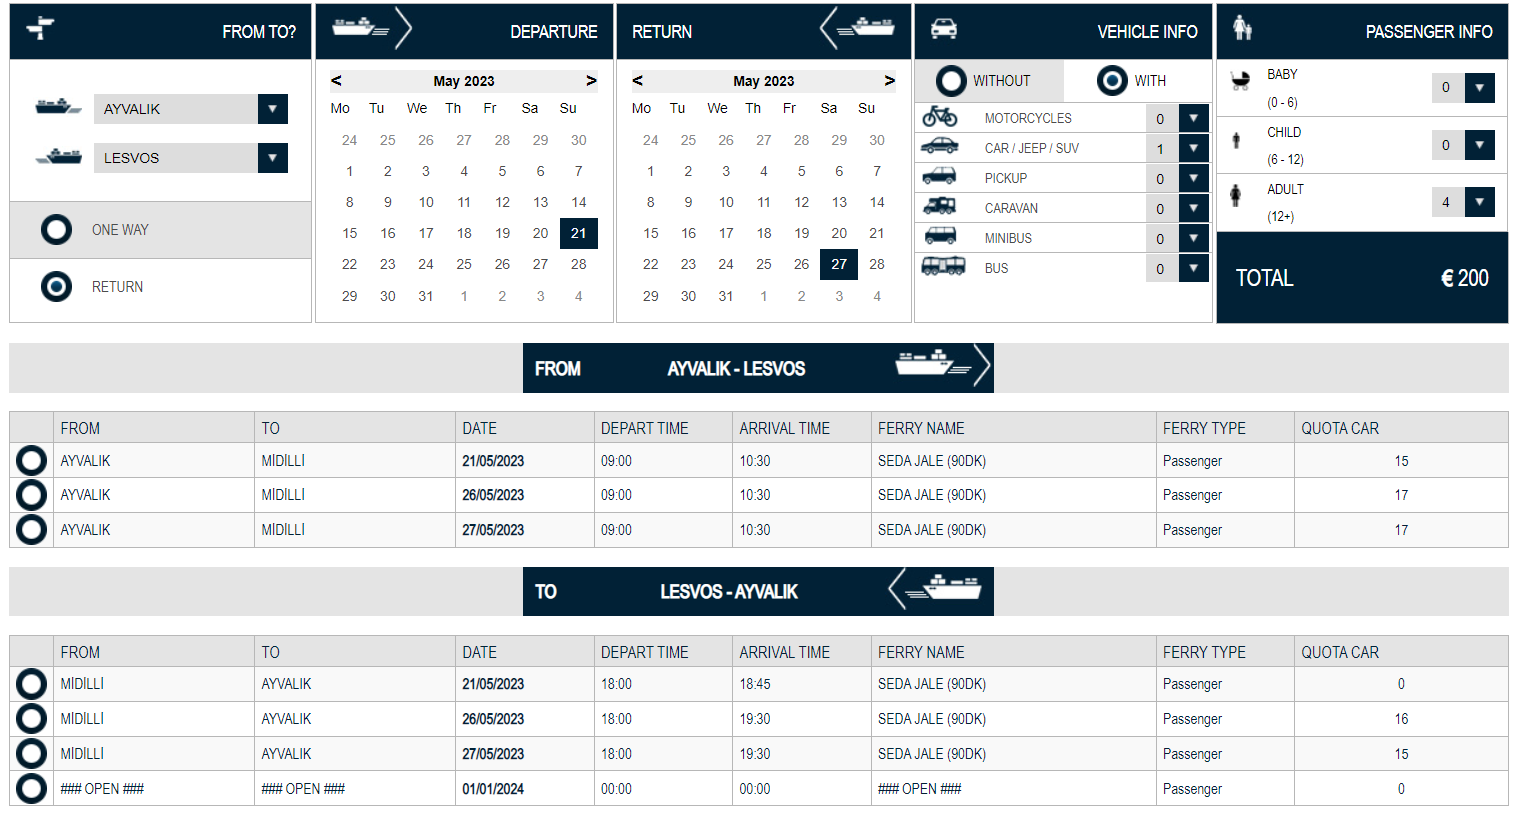Click the Total € 200 price box
This screenshot has height=816, width=1521.
click(1361, 278)
